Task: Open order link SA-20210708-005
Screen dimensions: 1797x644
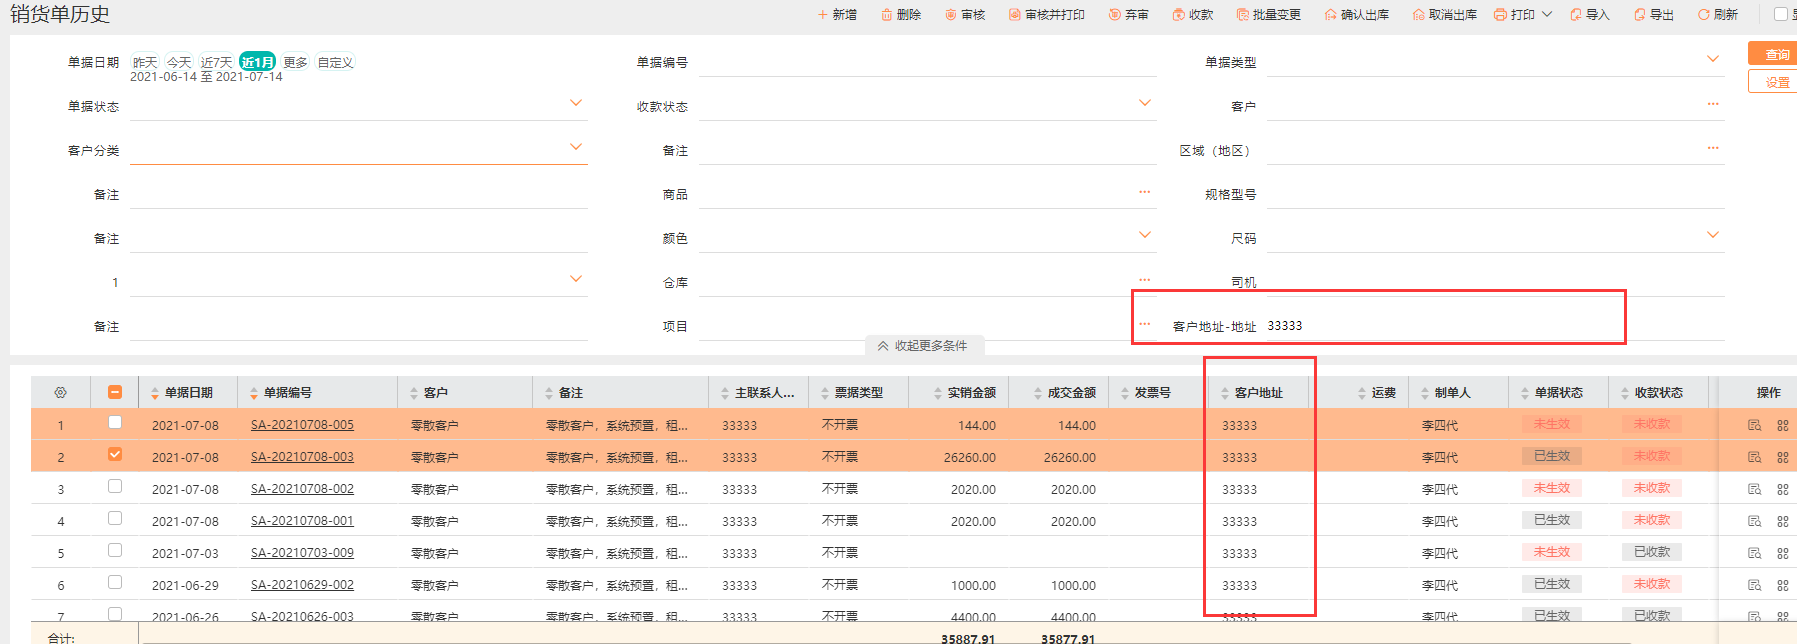Action: [x=302, y=425]
